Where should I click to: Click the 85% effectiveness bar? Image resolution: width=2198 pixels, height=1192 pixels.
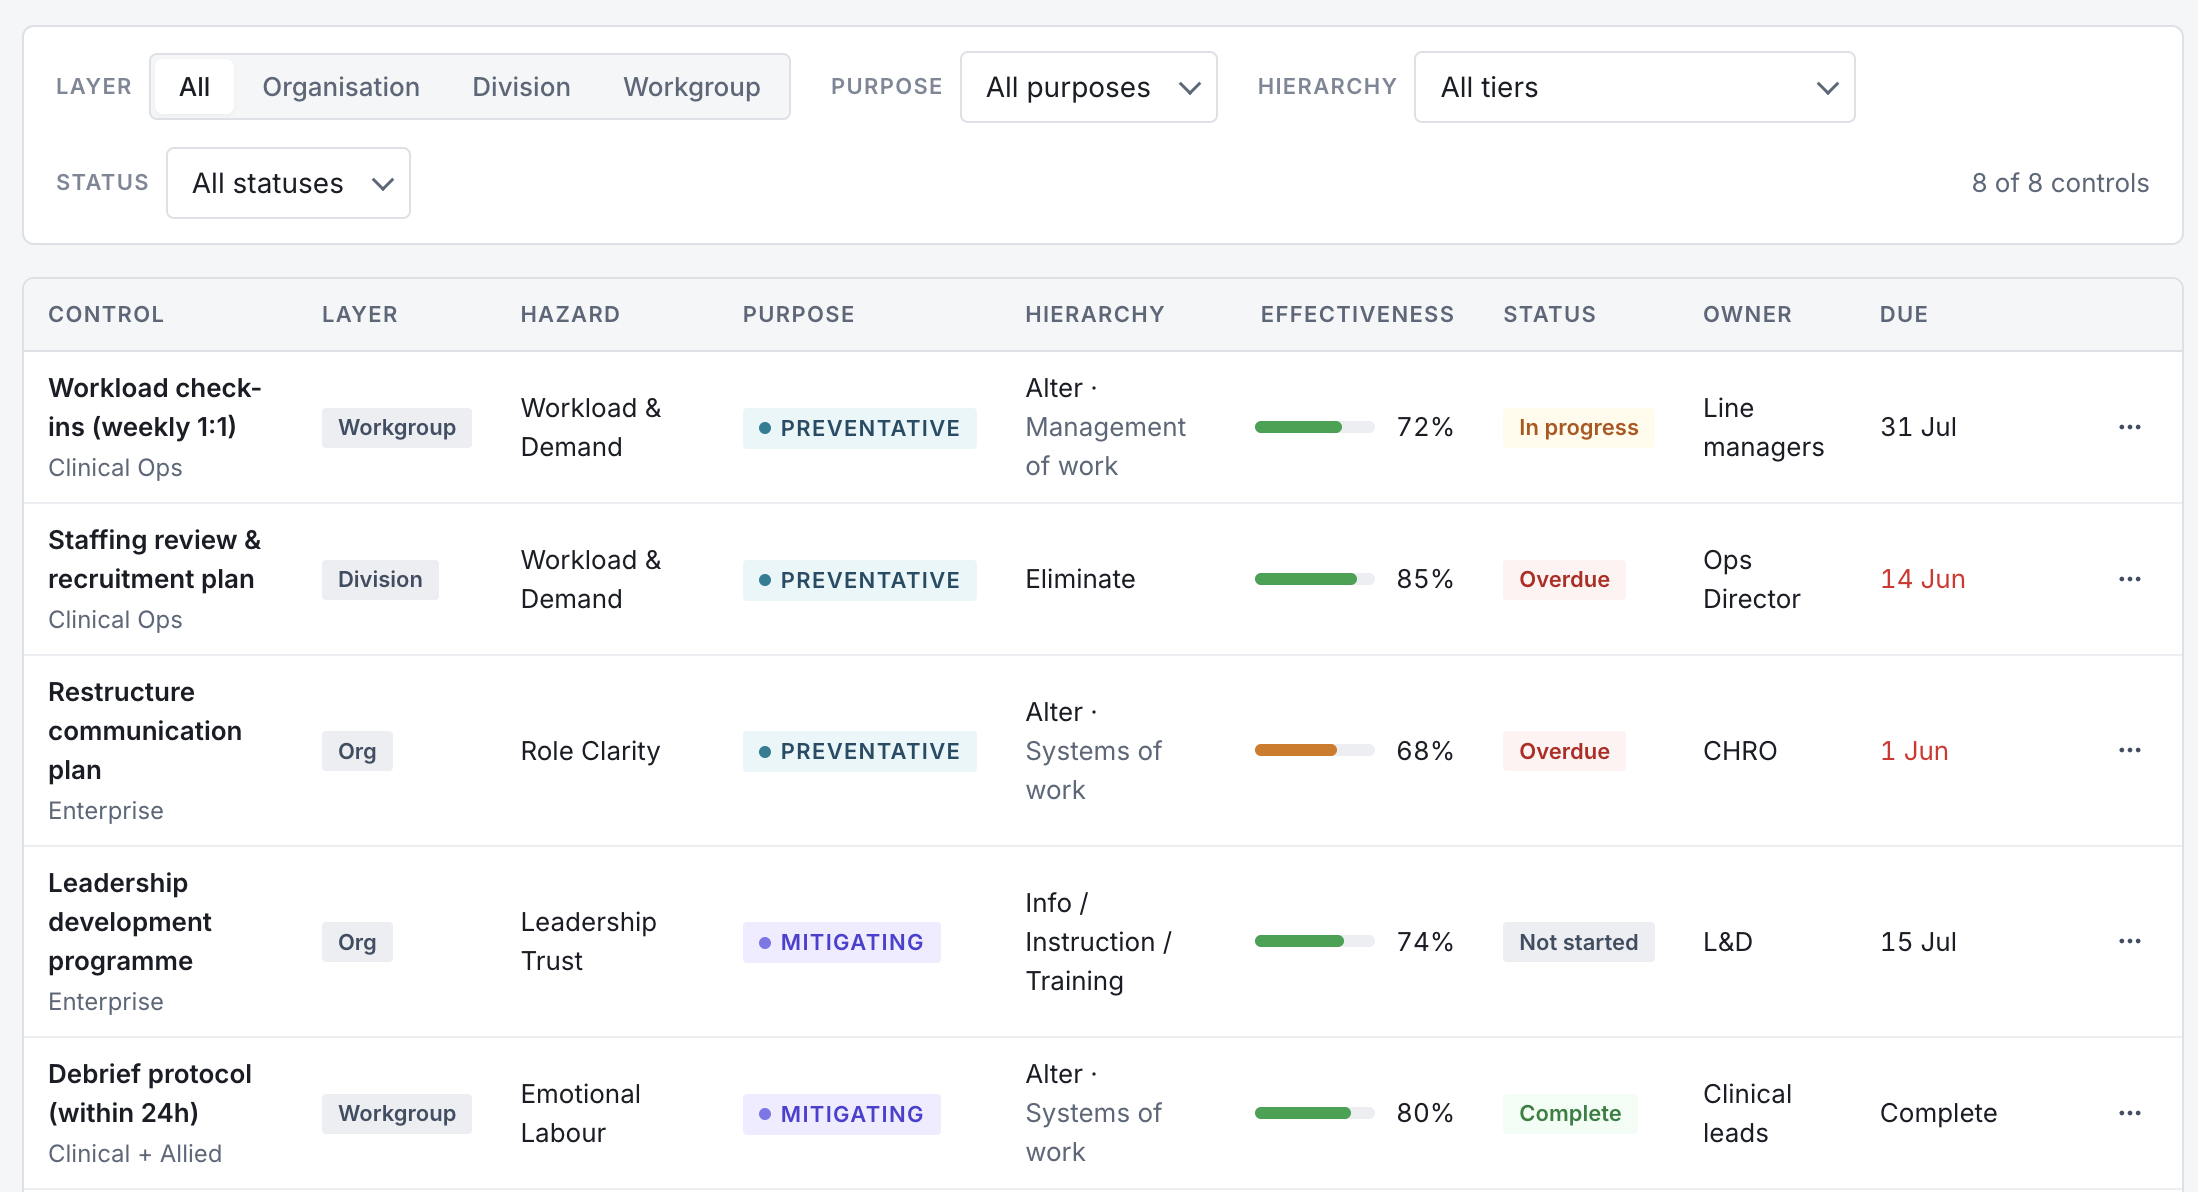coord(1315,579)
